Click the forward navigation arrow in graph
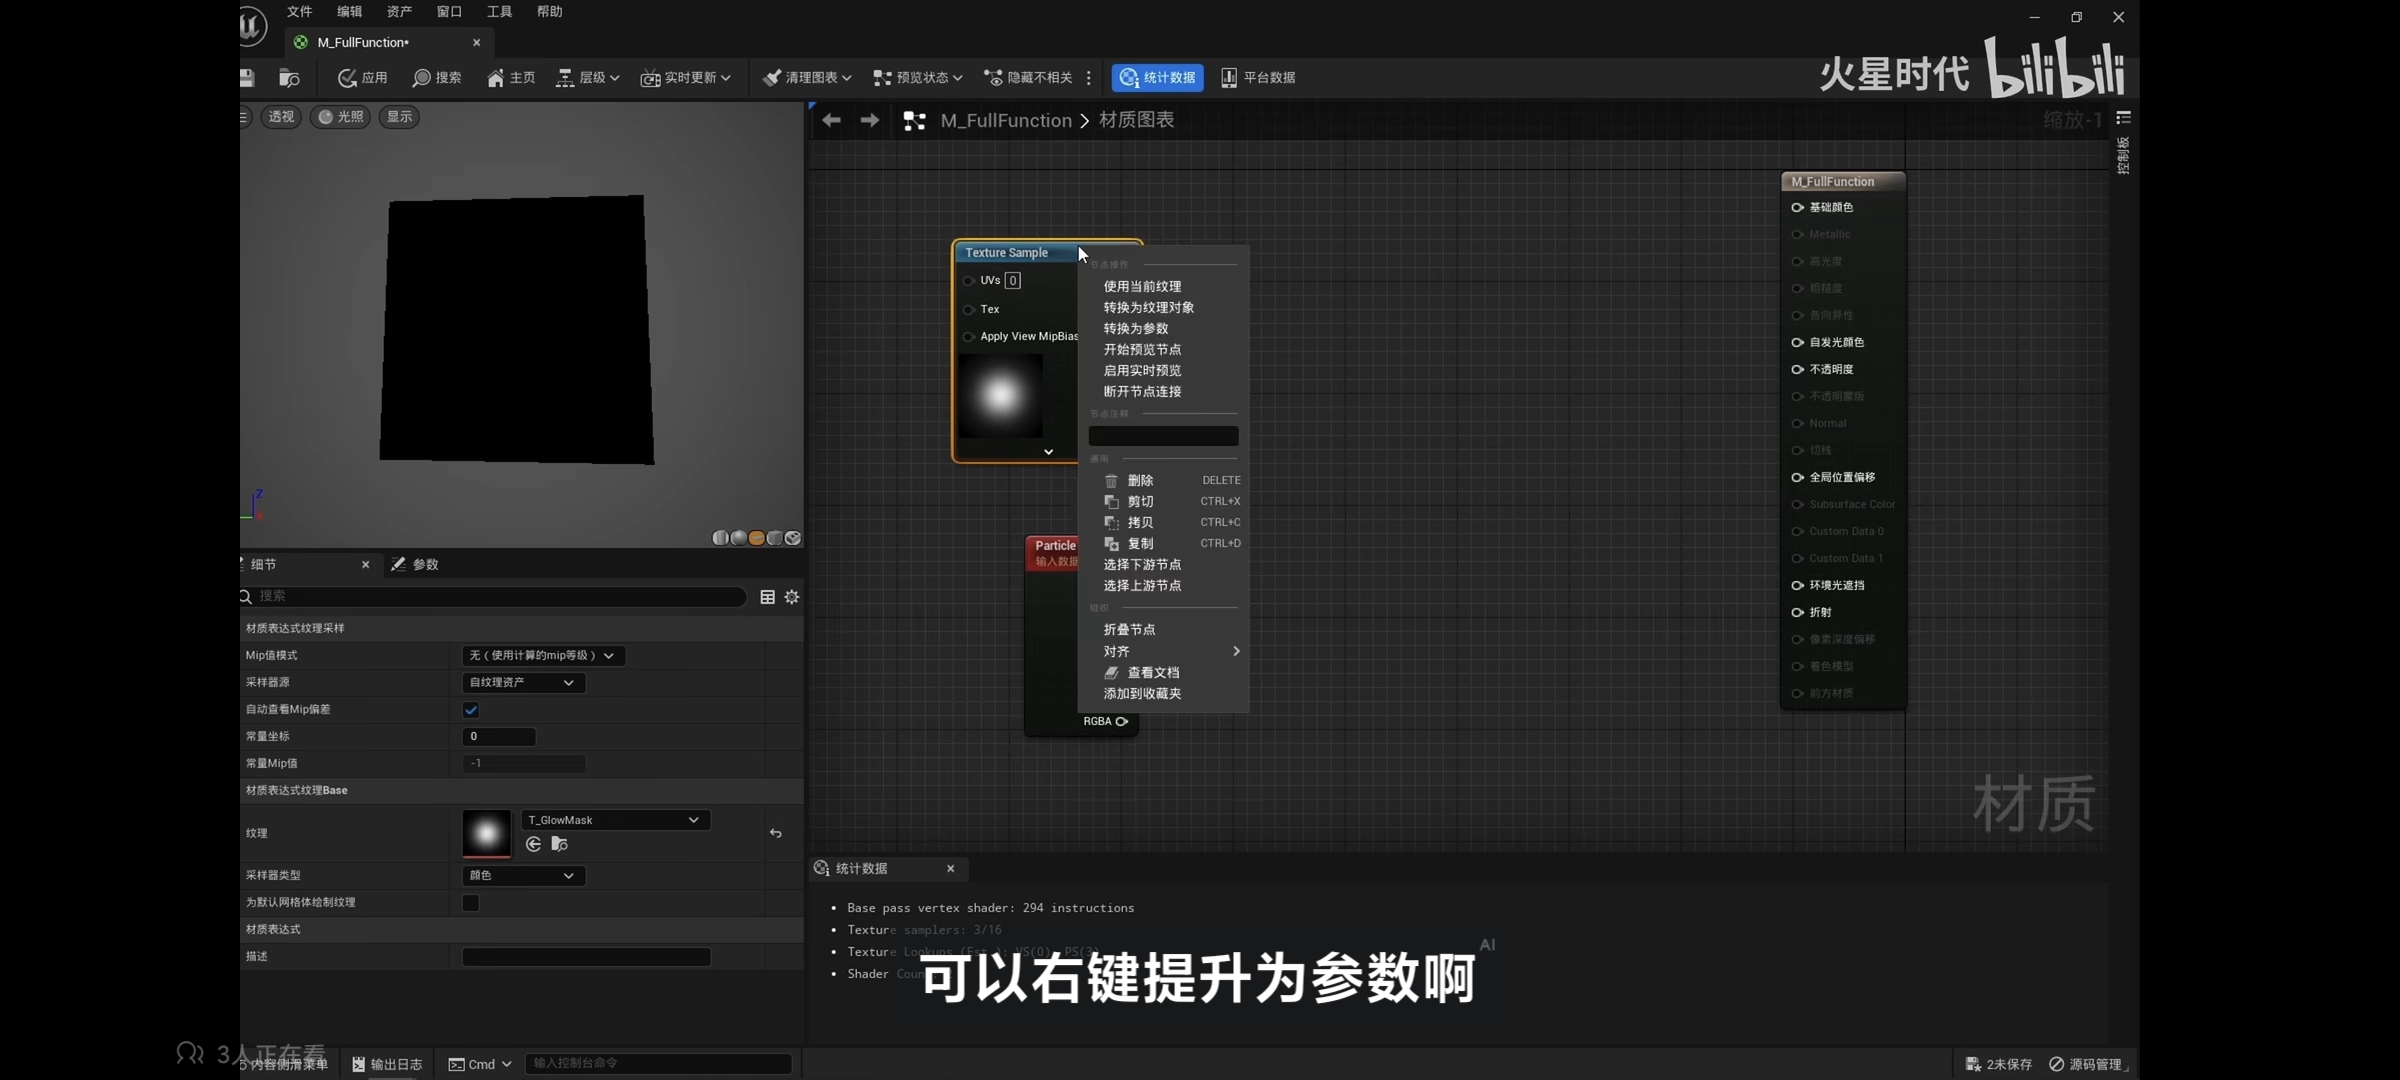 [870, 120]
